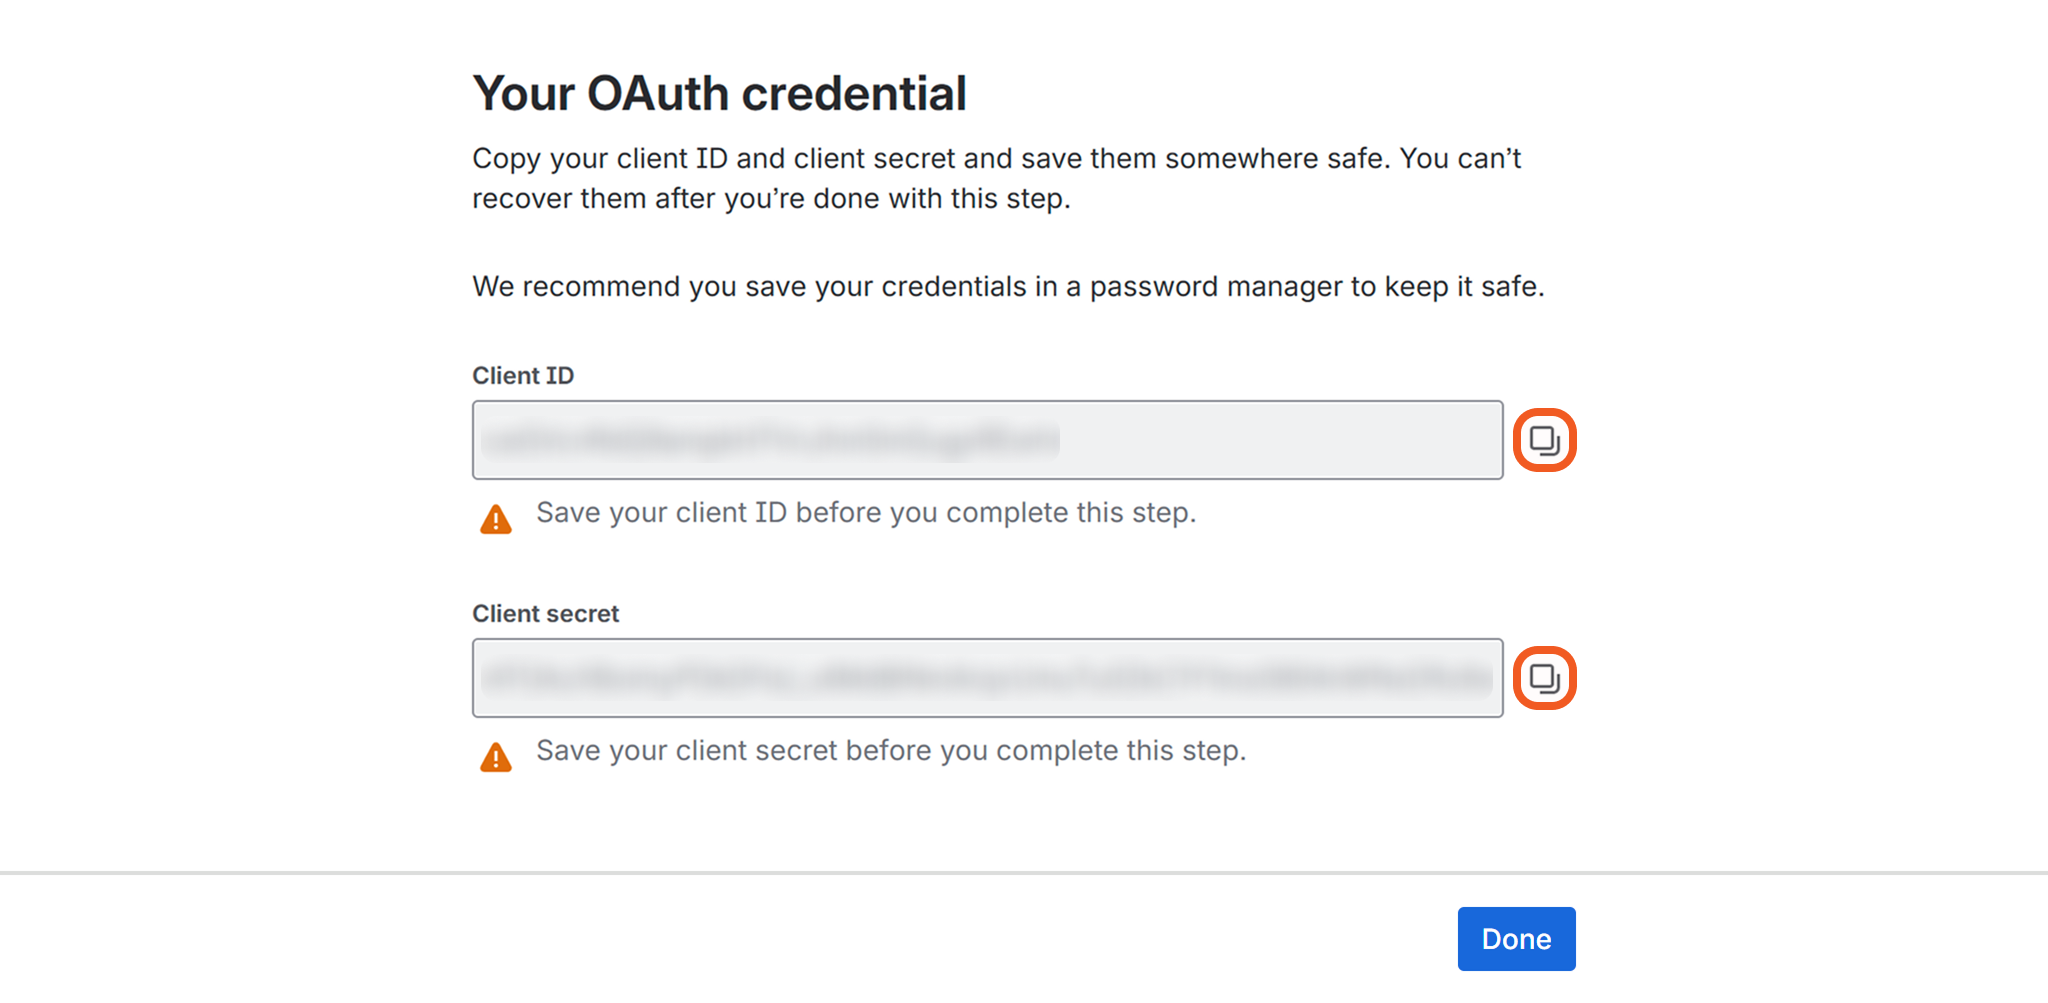
Task: Click the password manager recommendation sentence
Action: pyautogui.click(x=1008, y=287)
